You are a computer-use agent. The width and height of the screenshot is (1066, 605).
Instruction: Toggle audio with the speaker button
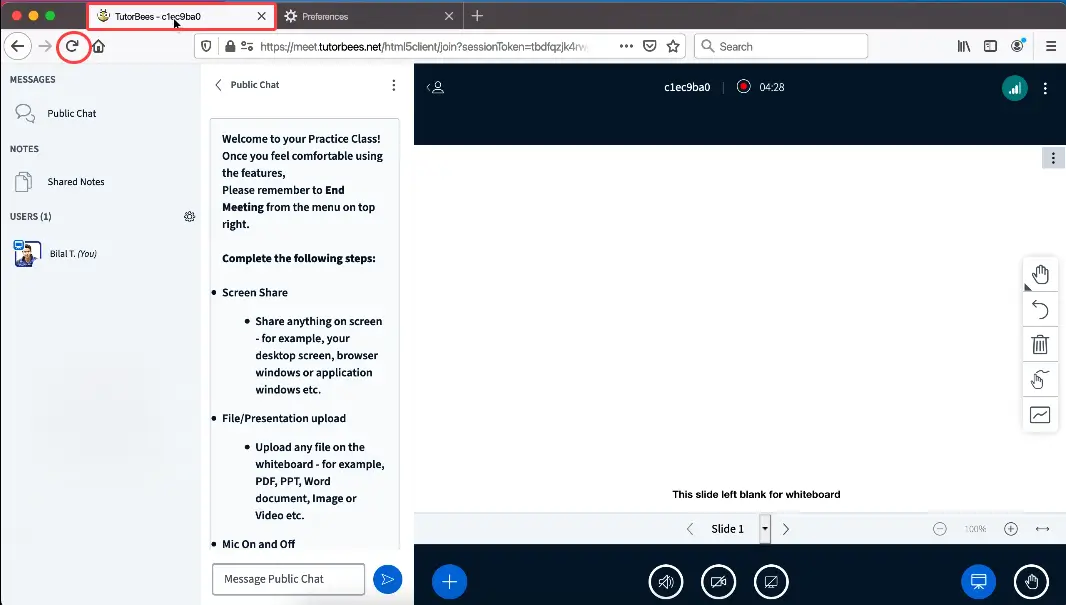click(666, 581)
